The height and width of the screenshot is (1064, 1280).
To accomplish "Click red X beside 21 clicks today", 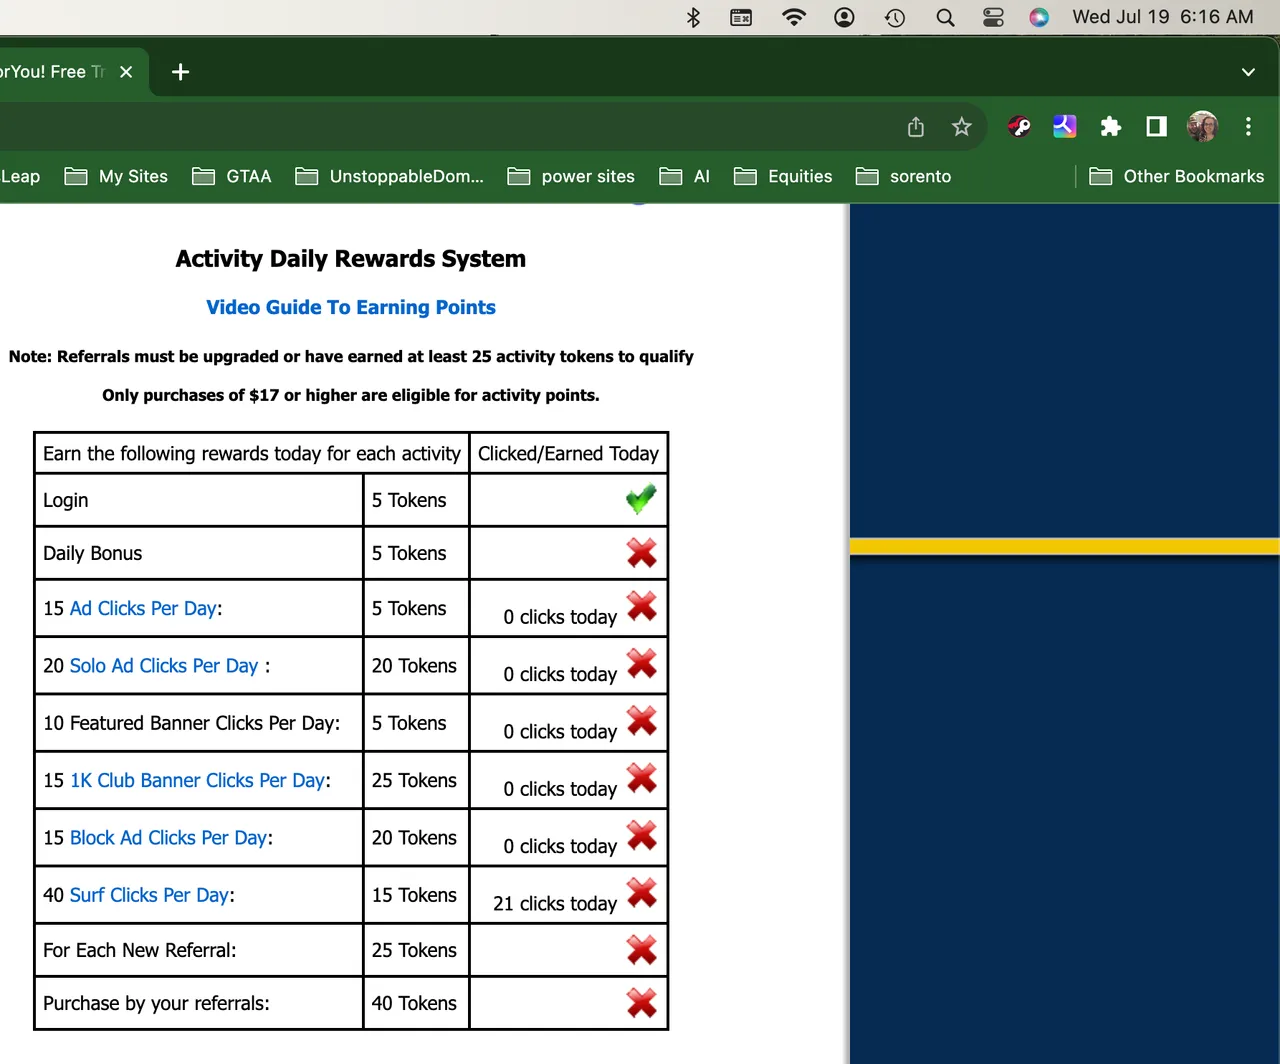I will 641,893.
